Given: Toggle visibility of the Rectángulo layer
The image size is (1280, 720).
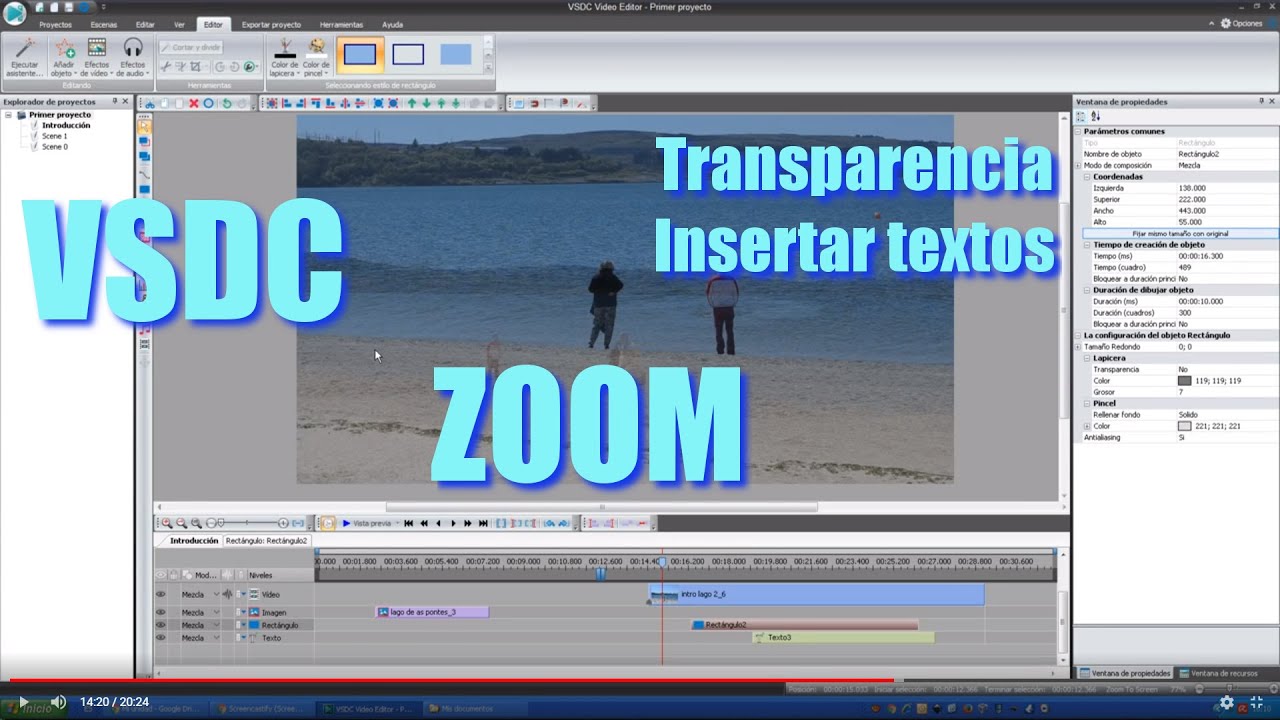Looking at the screenshot, I should 161,625.
